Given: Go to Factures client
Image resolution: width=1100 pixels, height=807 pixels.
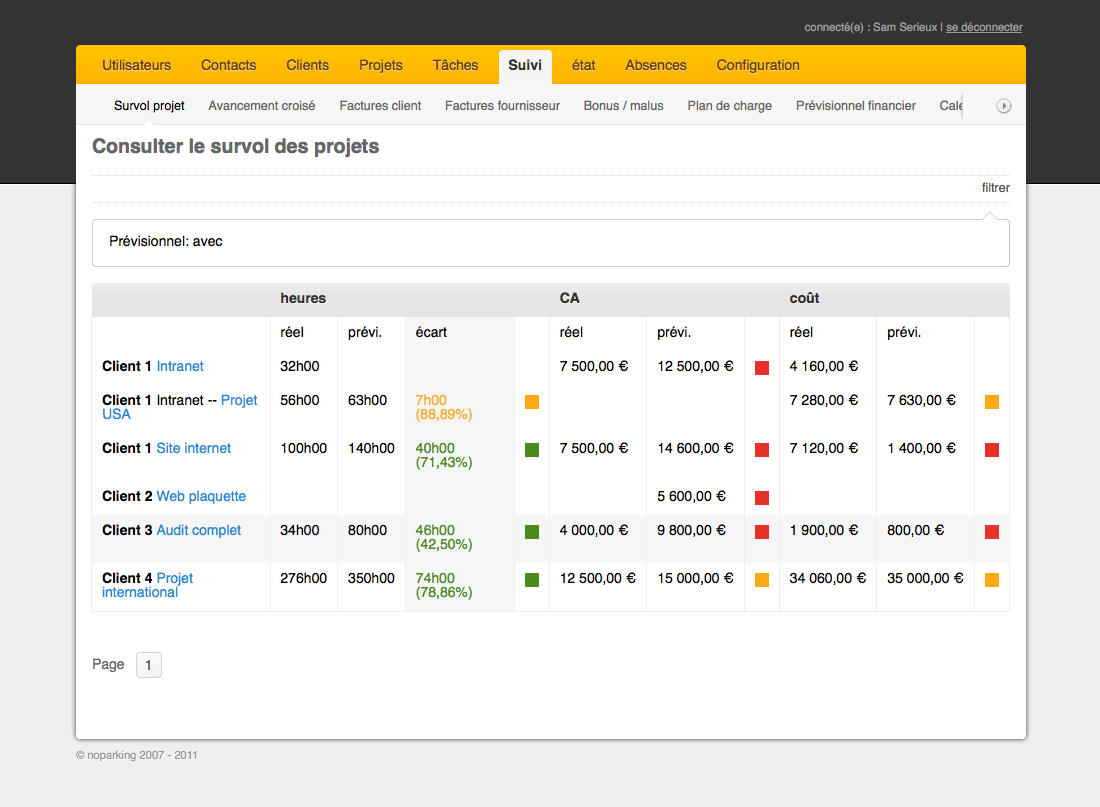Looking at the screenshot, I should [x=380, y=106].
